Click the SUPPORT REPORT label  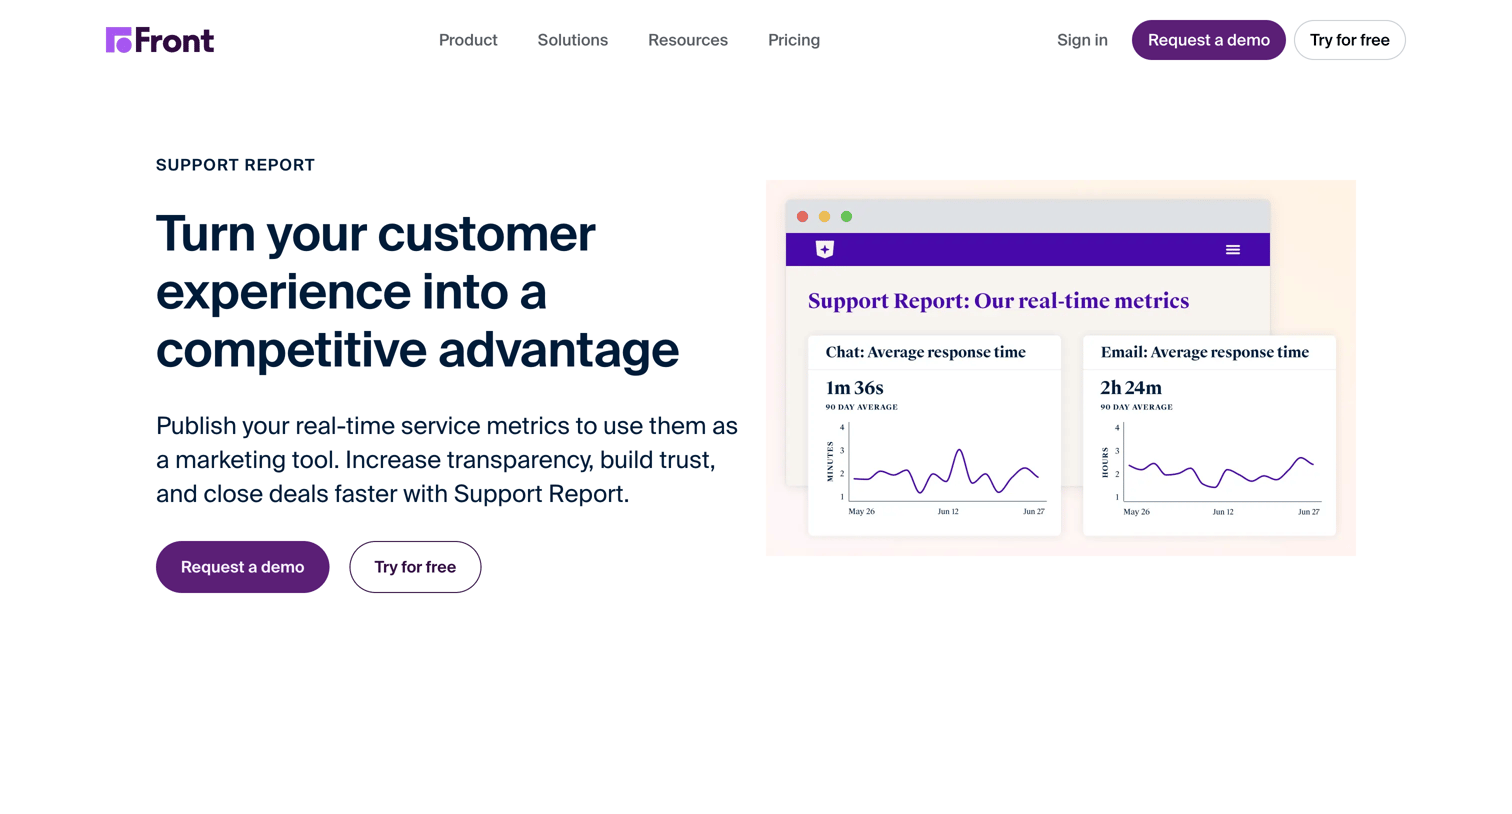pos(235,165)
